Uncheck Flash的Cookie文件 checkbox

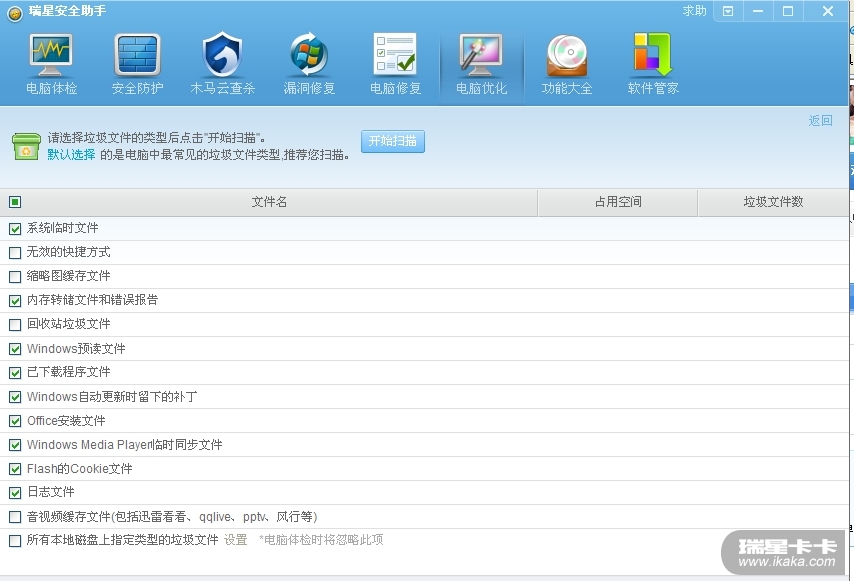coord(15,469)
